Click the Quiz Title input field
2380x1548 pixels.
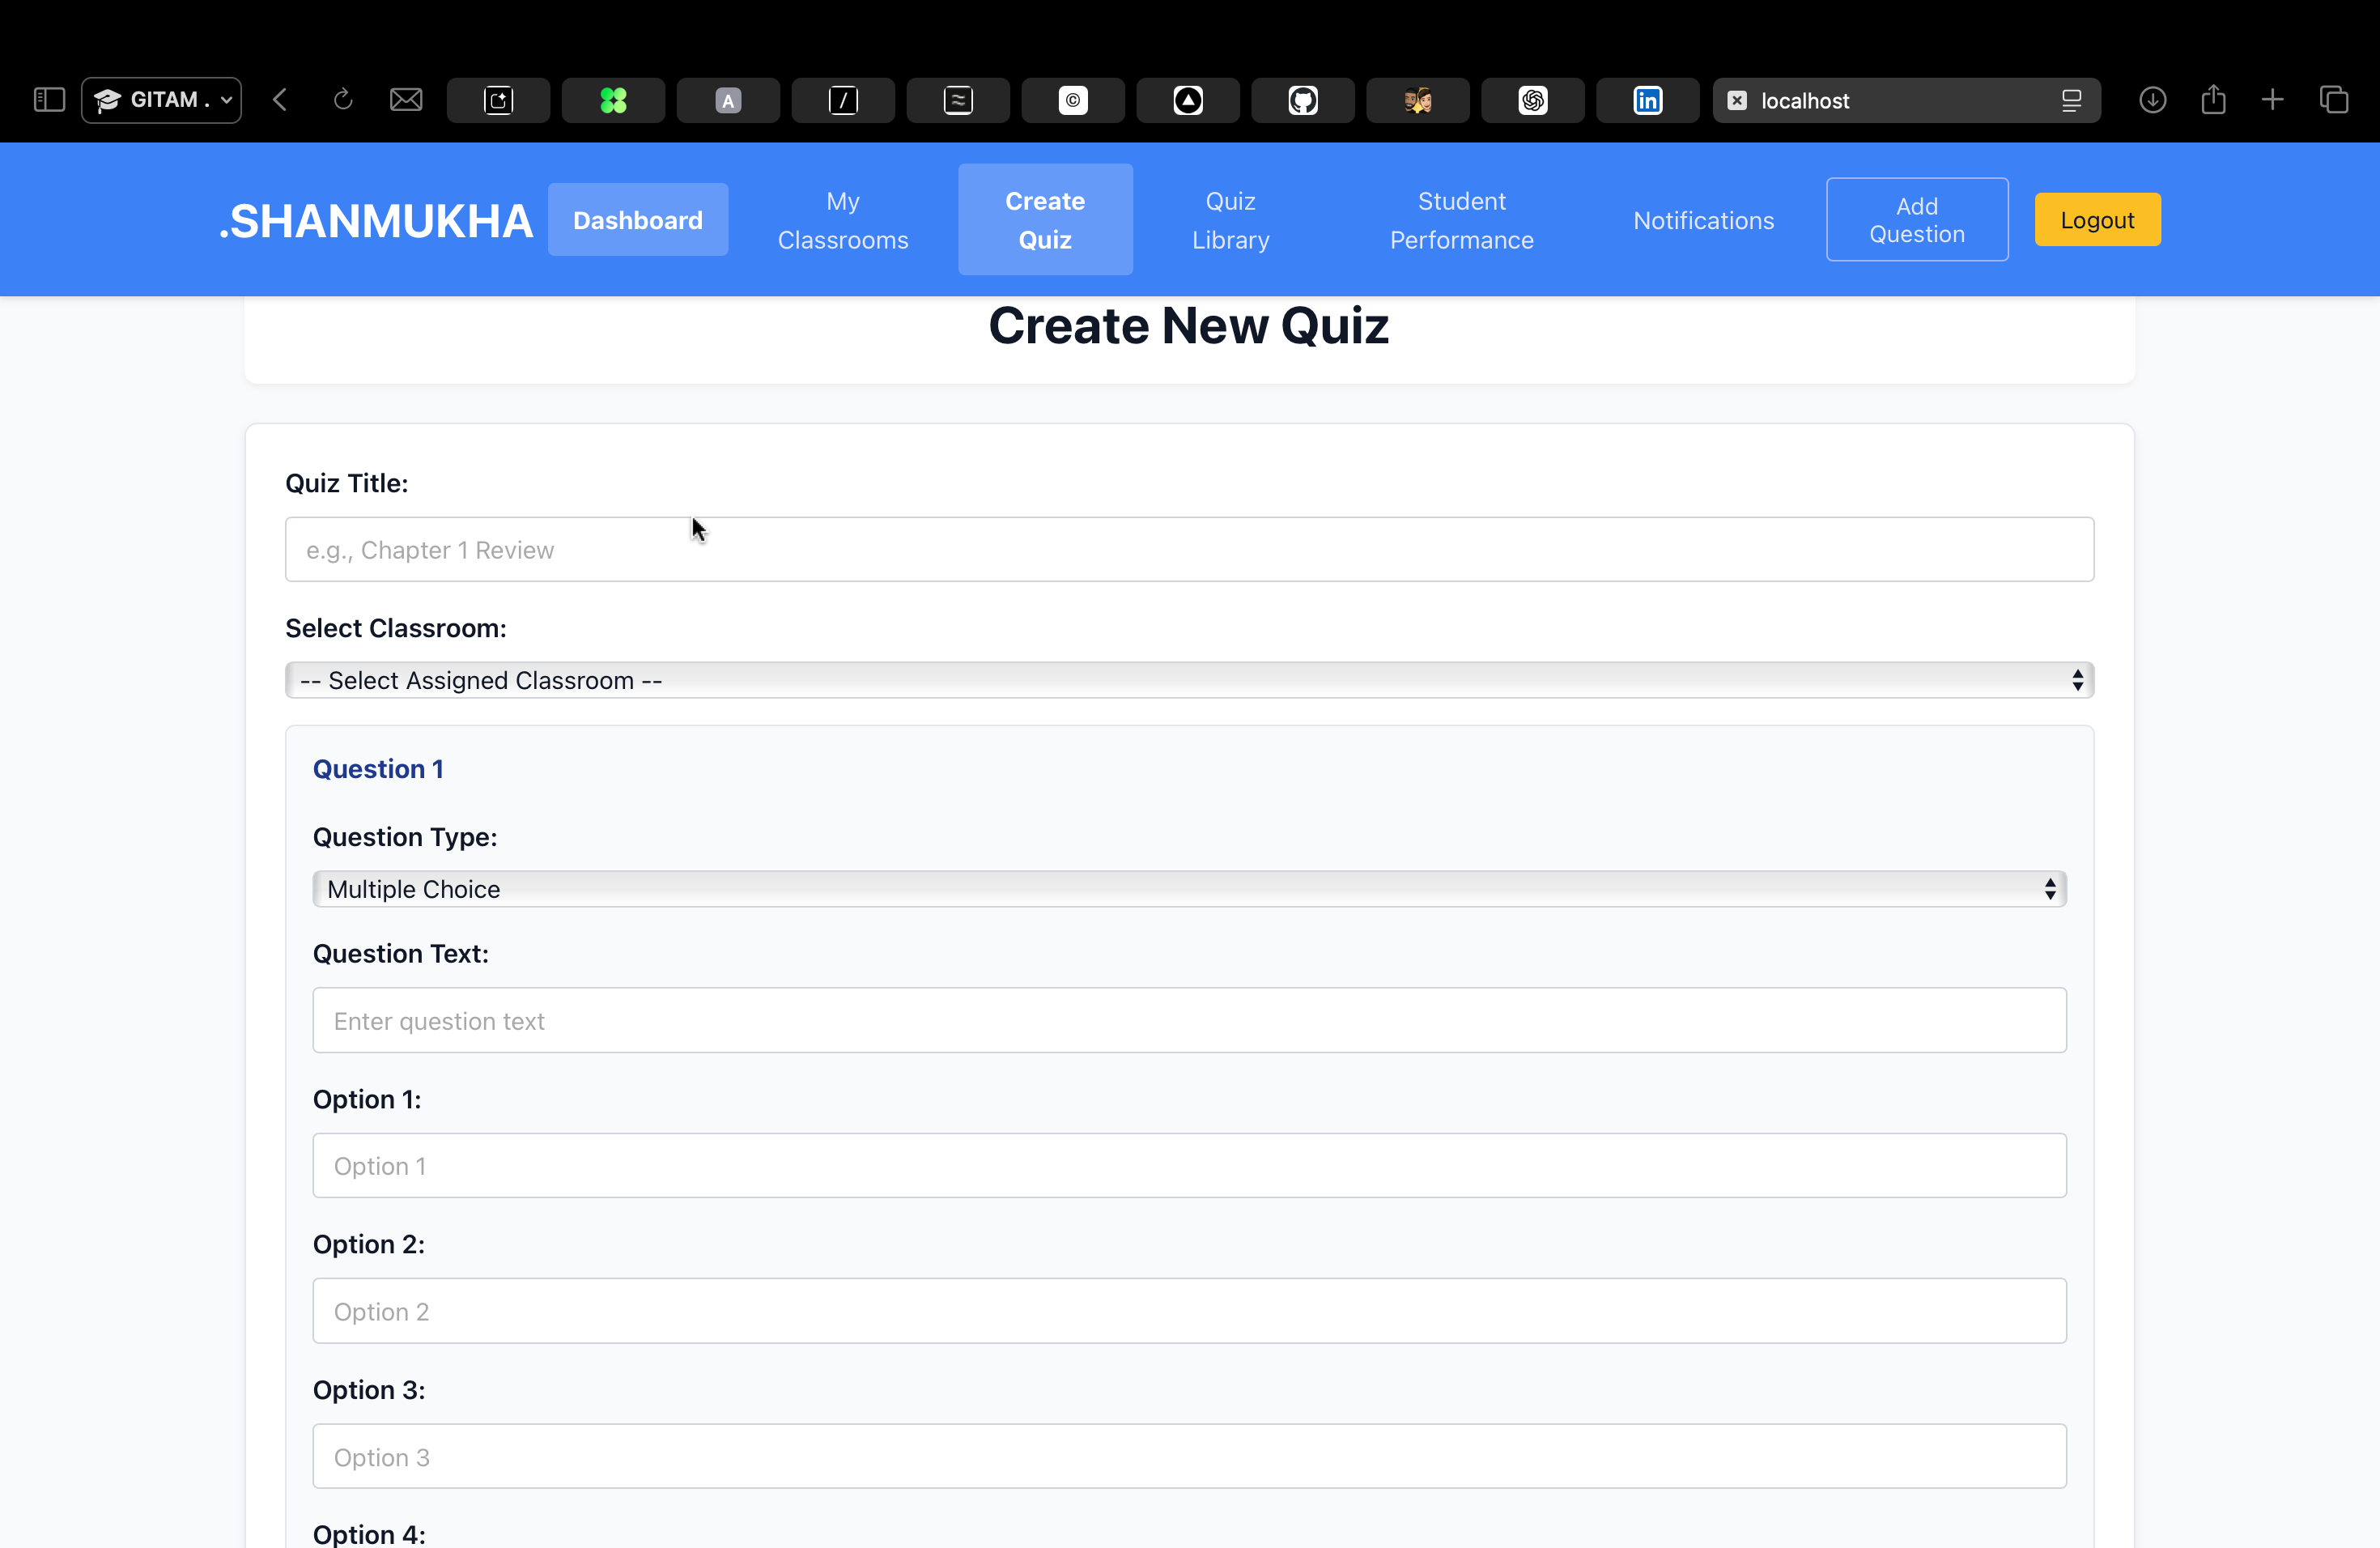(1188, 549)
